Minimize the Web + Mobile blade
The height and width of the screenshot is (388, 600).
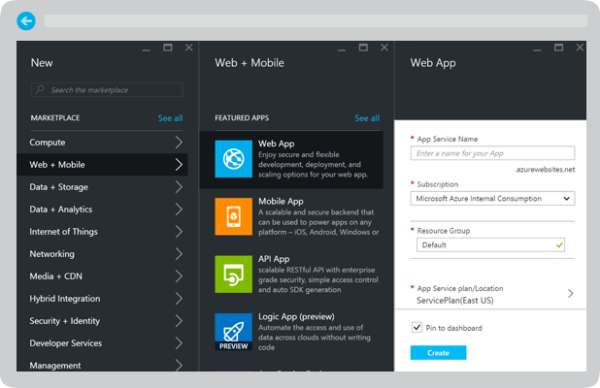342,50
